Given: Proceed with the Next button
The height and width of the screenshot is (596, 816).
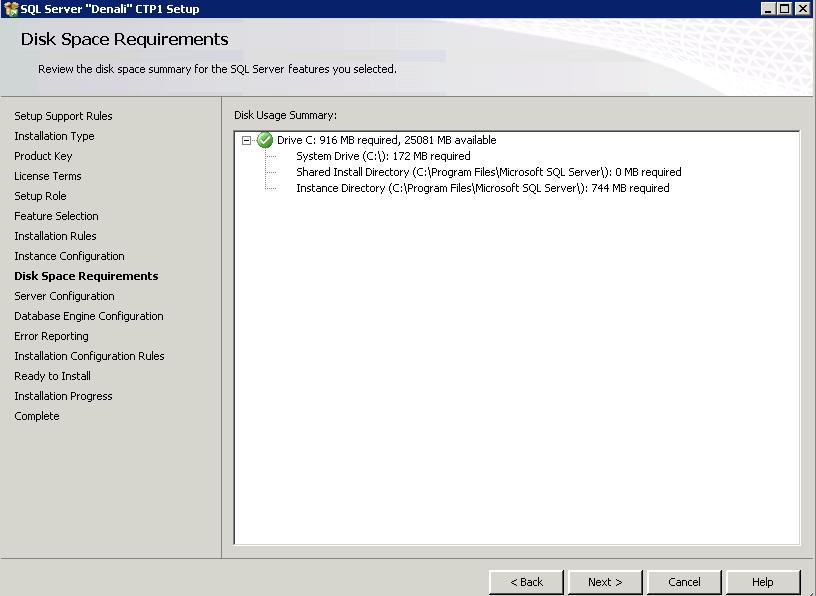Looking at the screenshot, I should (x=605, y=582).
